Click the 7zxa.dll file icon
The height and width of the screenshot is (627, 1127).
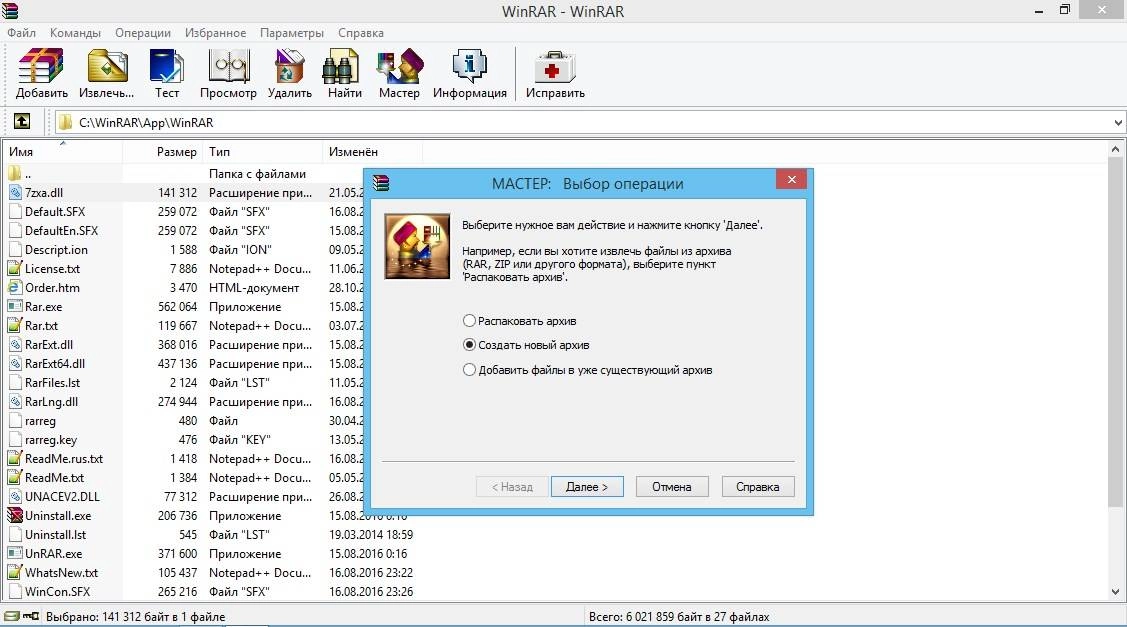coord(15,193)
